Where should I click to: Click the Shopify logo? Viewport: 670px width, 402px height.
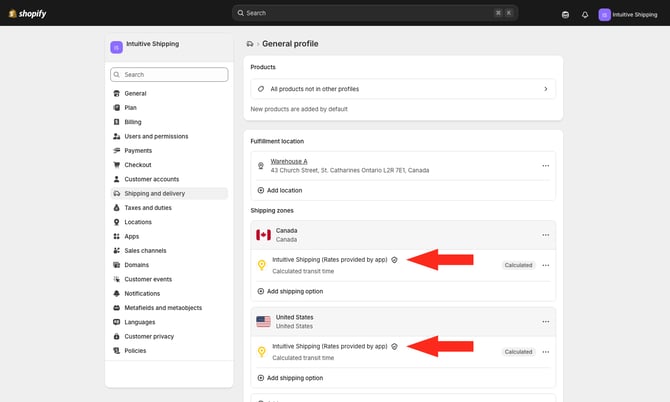click(28, 14)
